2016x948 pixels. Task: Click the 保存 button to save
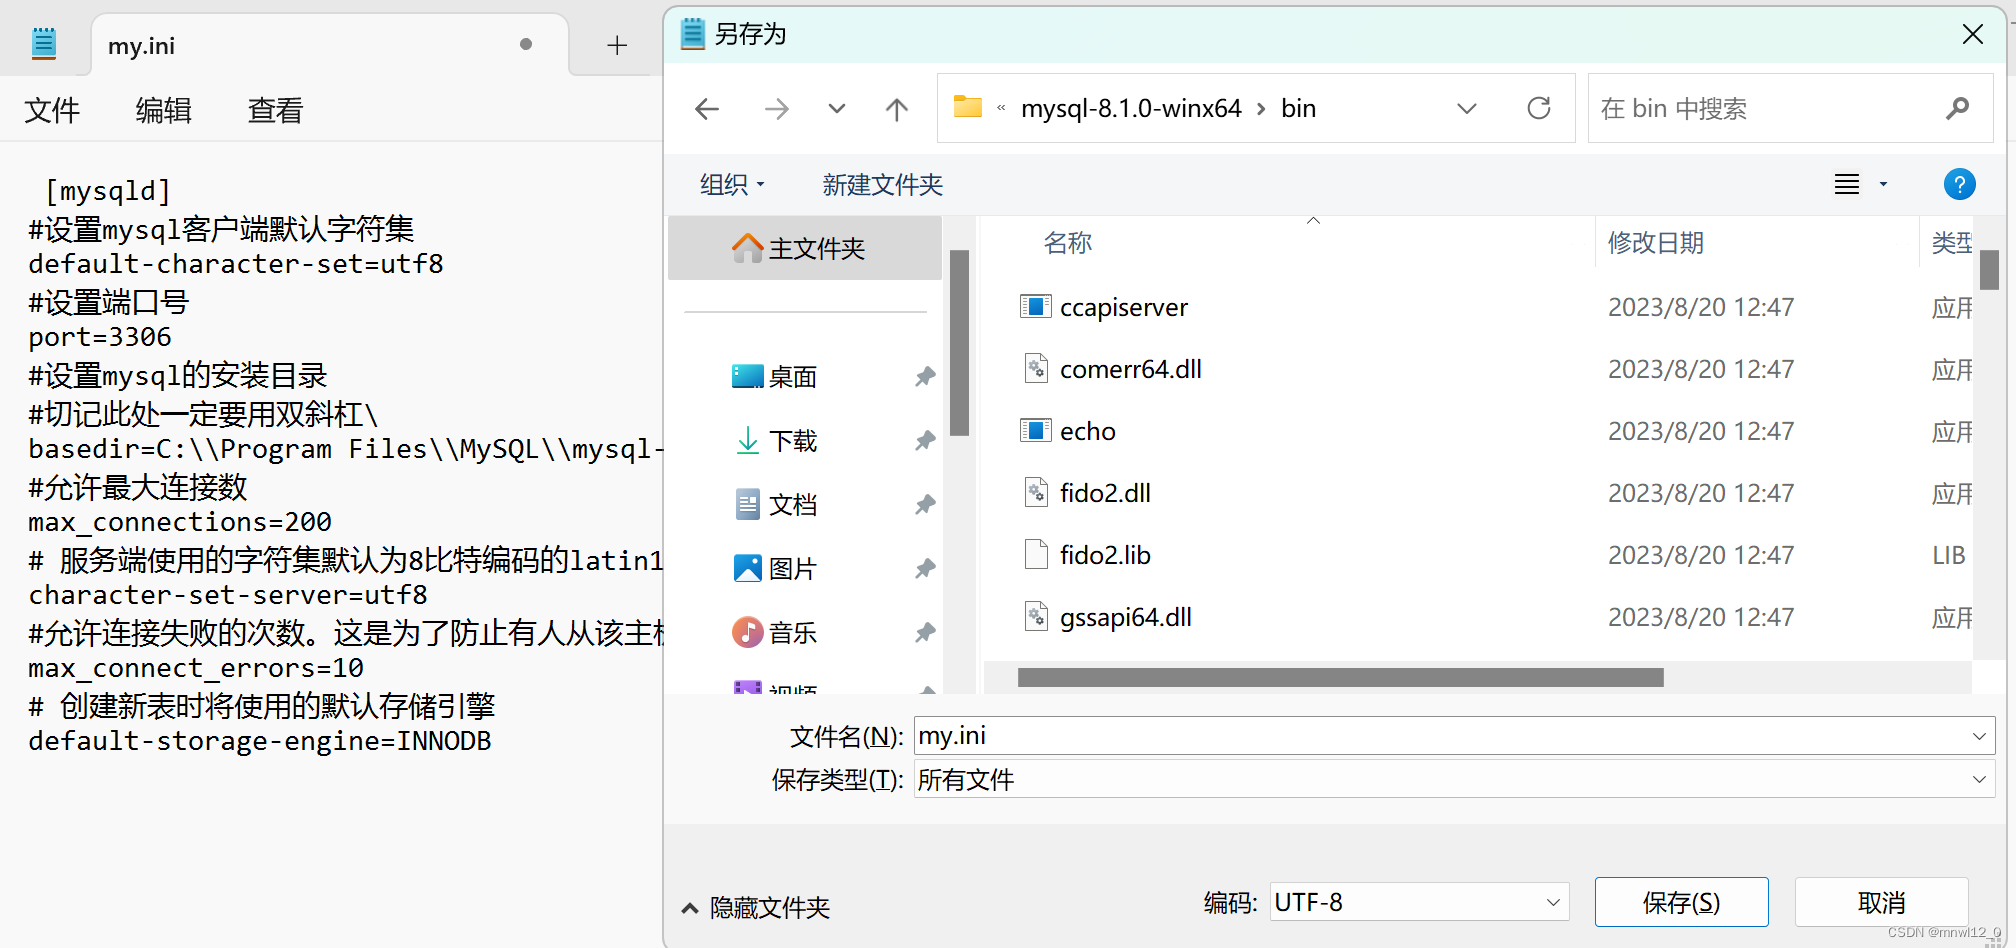(x=1681, y=901)
